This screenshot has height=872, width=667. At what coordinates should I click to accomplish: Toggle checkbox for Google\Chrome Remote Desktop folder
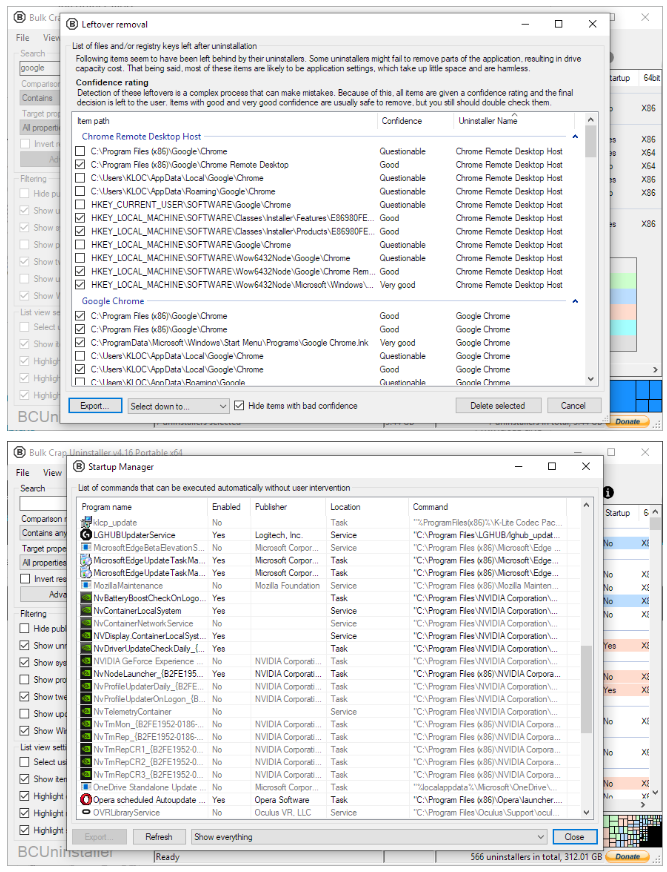coord(80,165)
